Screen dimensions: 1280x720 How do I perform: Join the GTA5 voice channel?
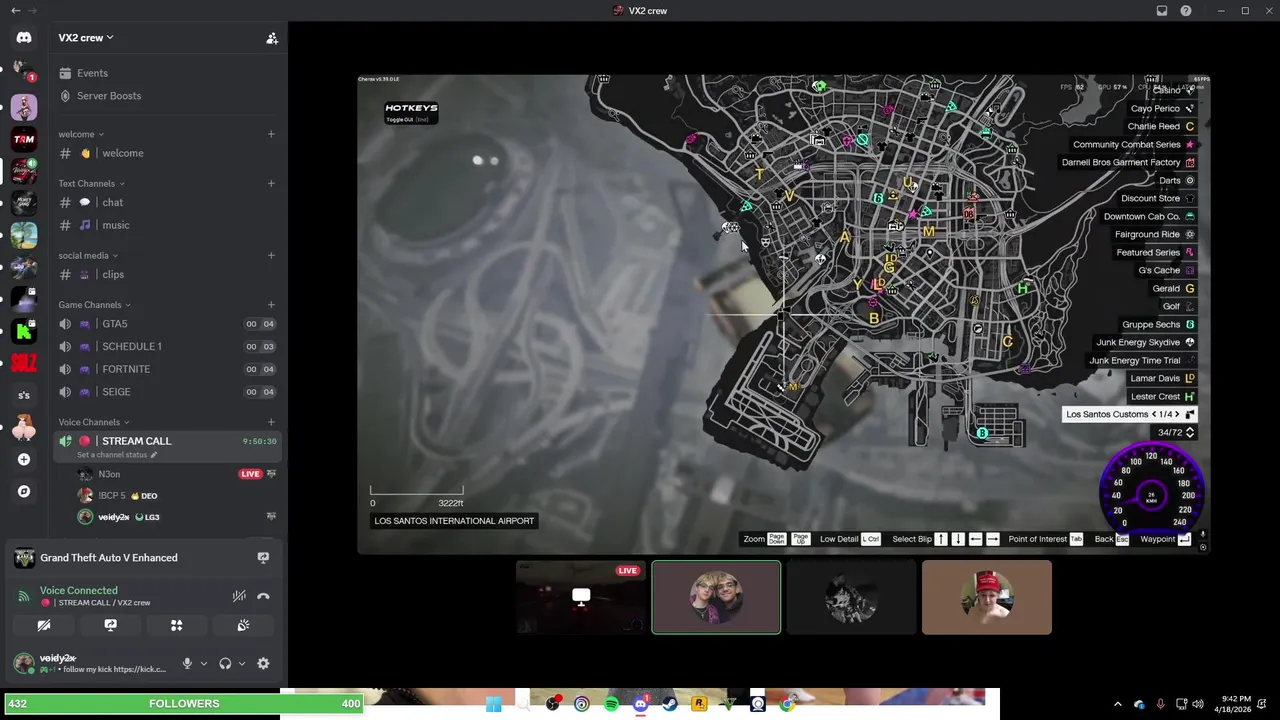pos(166,324)
